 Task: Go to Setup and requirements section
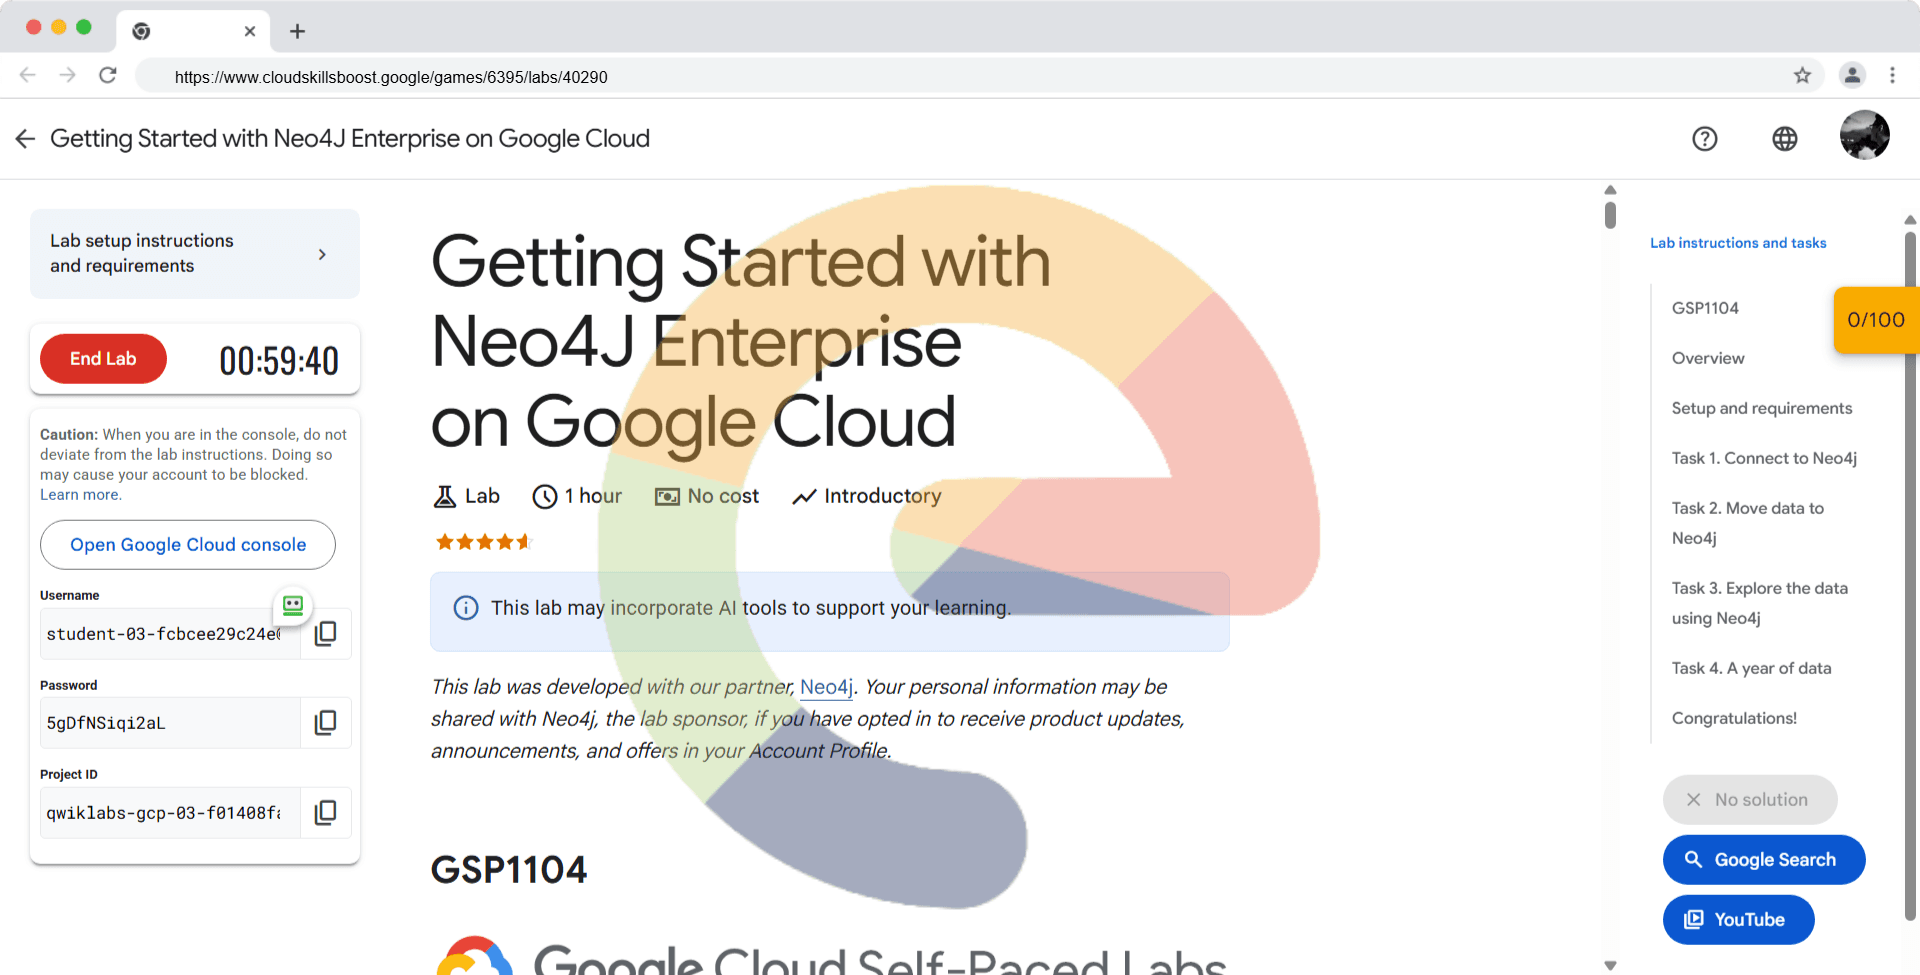[x=1762, y=408]
